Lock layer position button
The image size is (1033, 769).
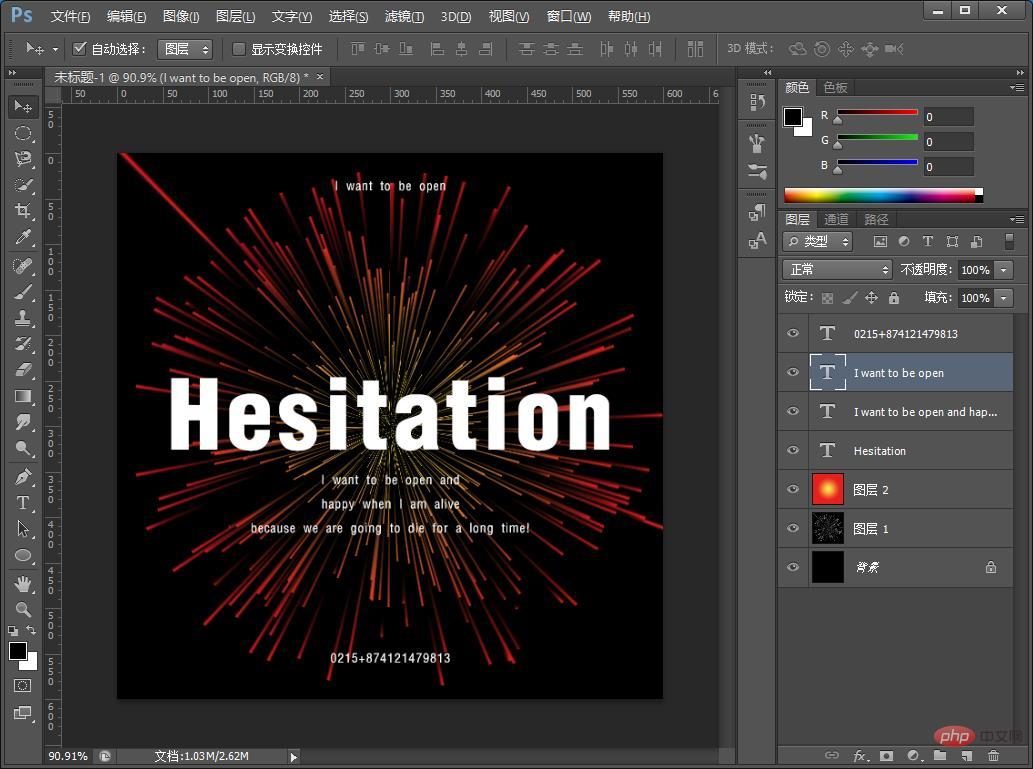[871, 298]
